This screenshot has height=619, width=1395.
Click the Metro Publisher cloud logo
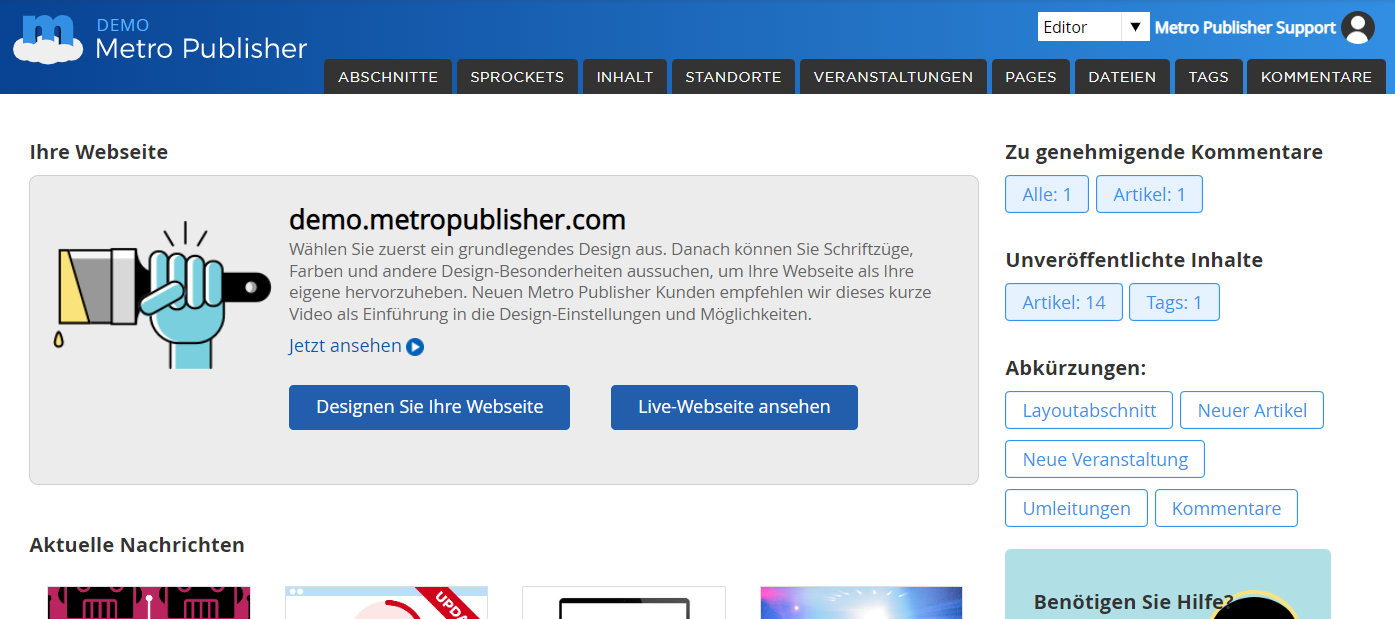point(47,40)
